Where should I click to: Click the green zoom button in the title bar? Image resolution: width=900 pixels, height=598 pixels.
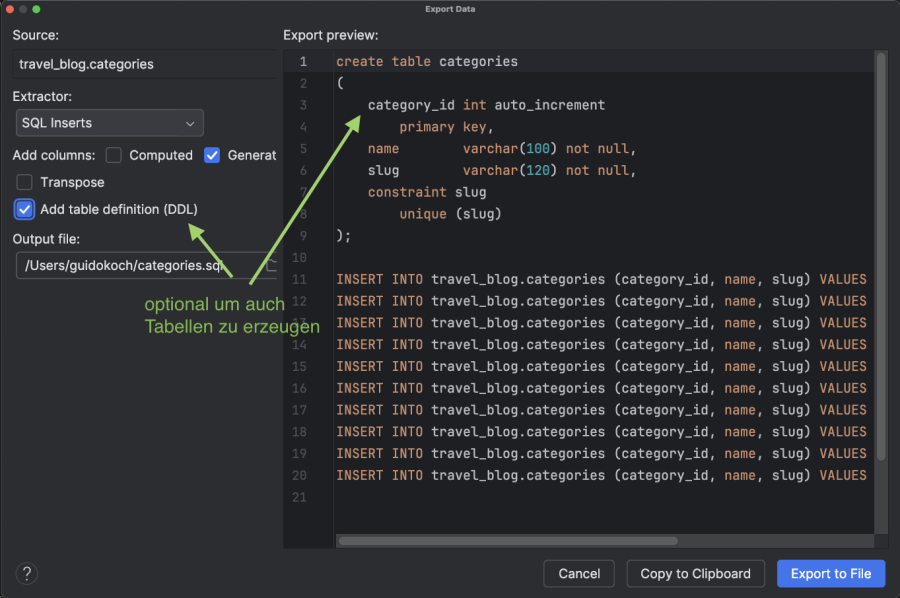(37, 9)
